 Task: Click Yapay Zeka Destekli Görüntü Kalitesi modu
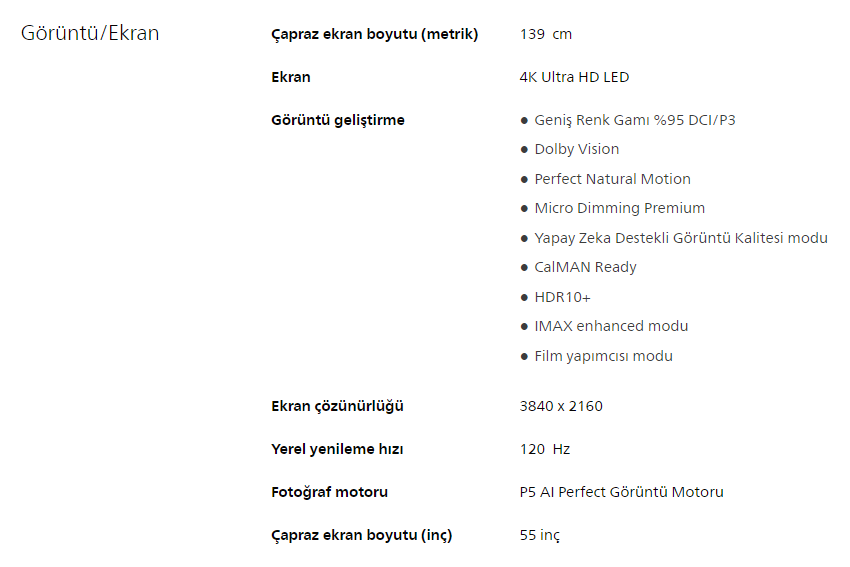681,238
